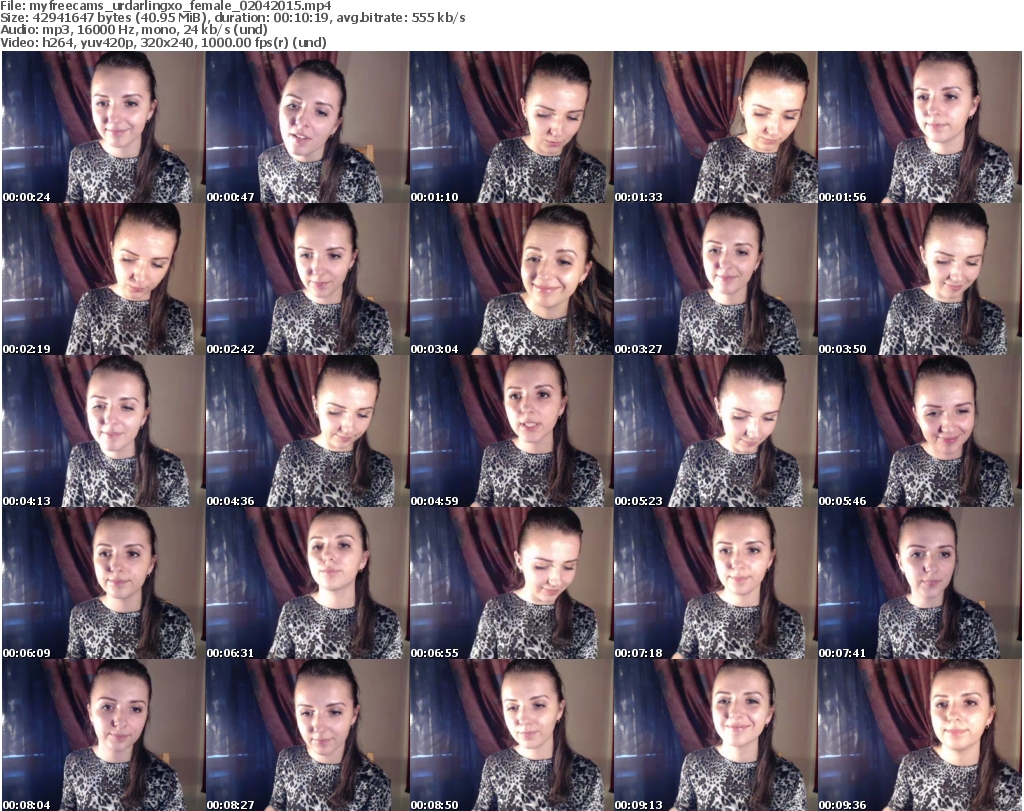
Task: Open the frame at 00:01:10
Action: point(511,127)
